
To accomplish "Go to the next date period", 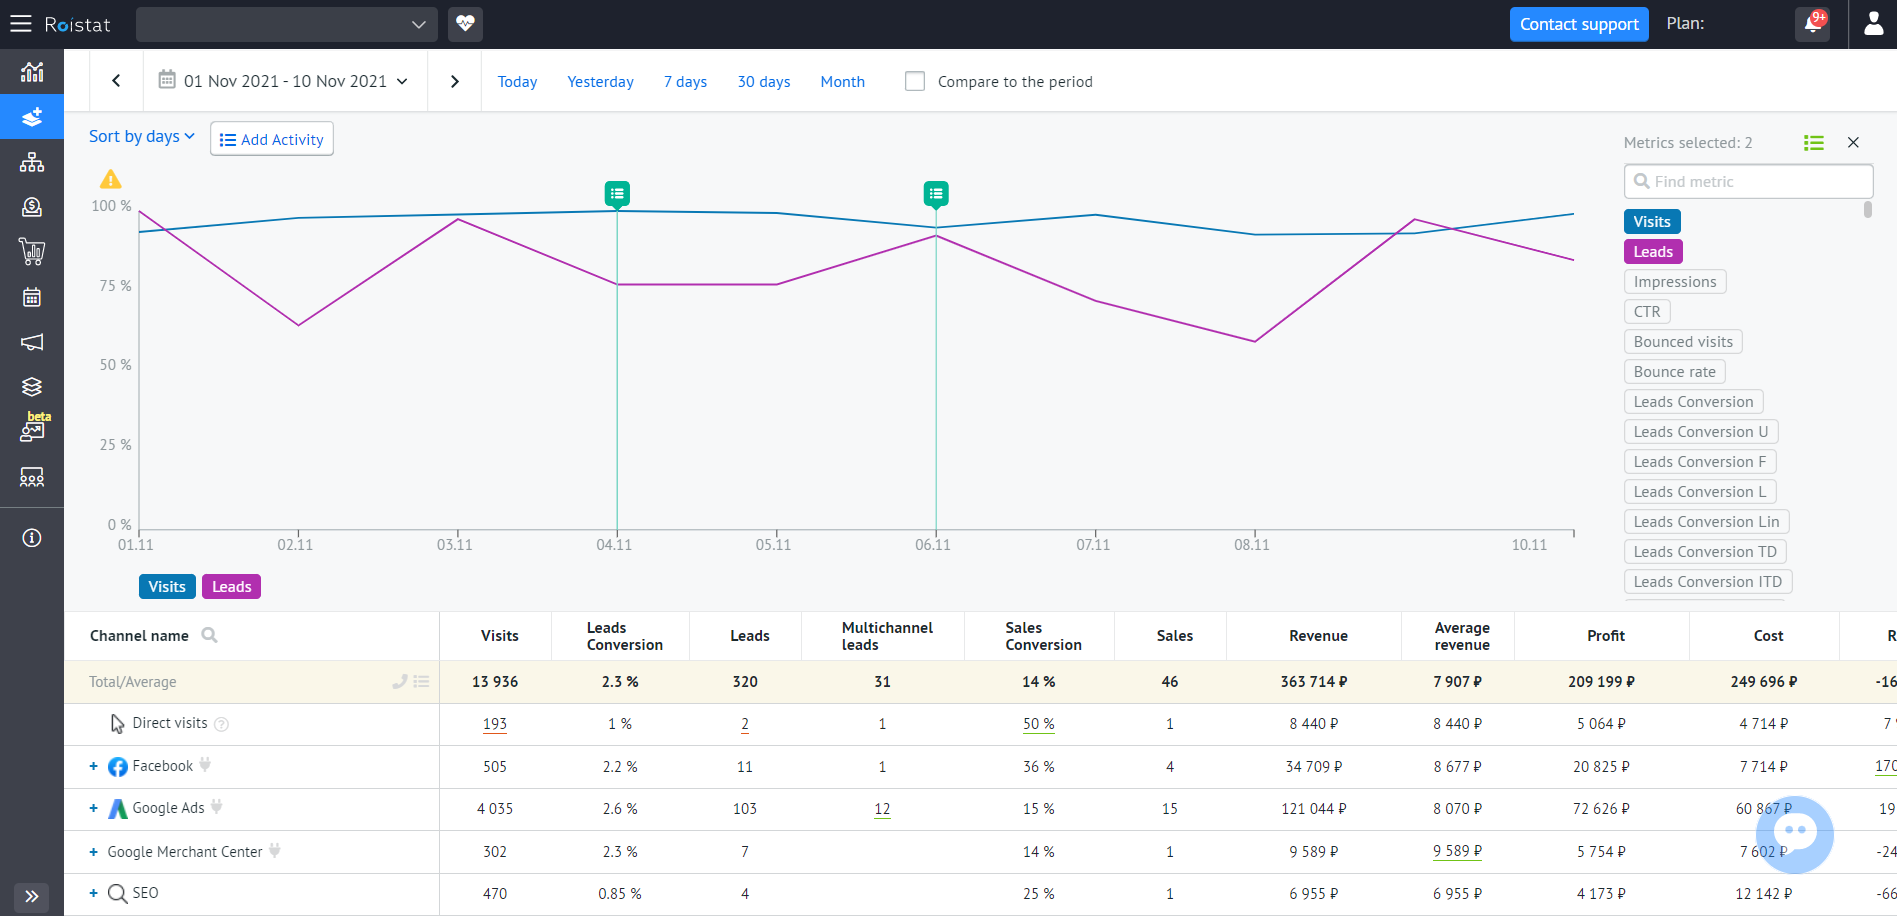I will 455,81.
